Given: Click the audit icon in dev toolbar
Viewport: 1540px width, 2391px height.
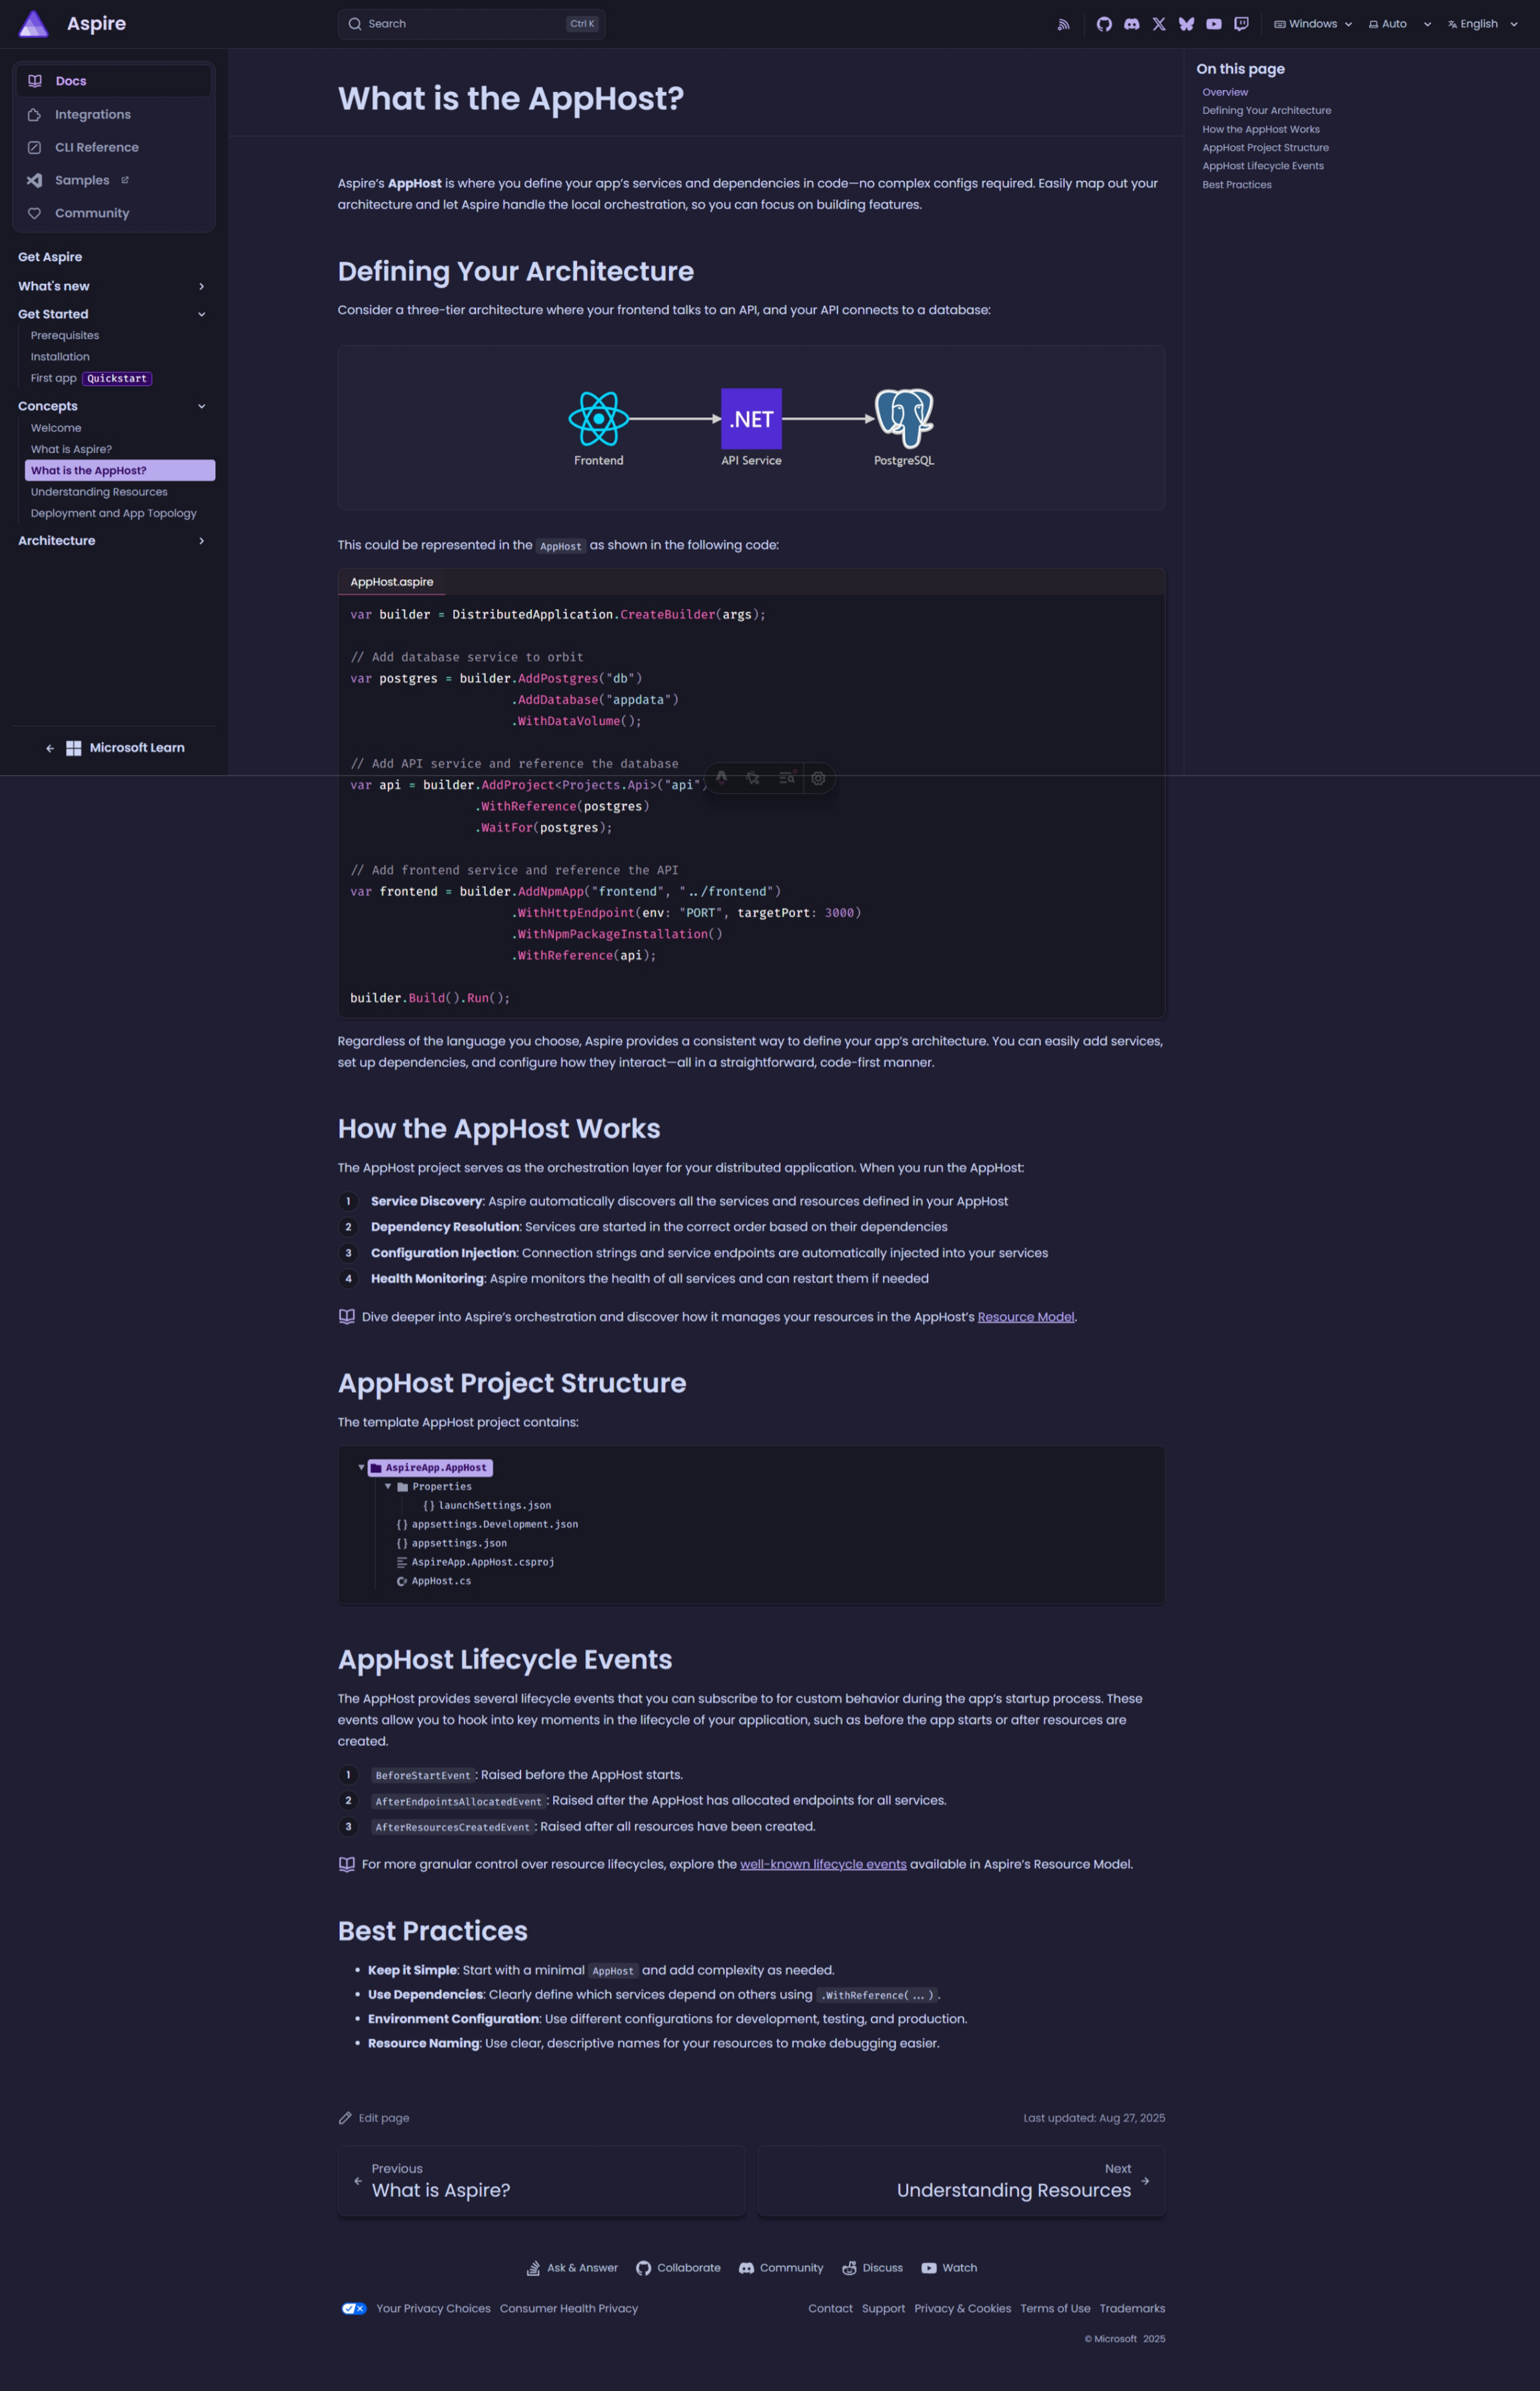Looking at the screenshot, I should click(787, 778).
